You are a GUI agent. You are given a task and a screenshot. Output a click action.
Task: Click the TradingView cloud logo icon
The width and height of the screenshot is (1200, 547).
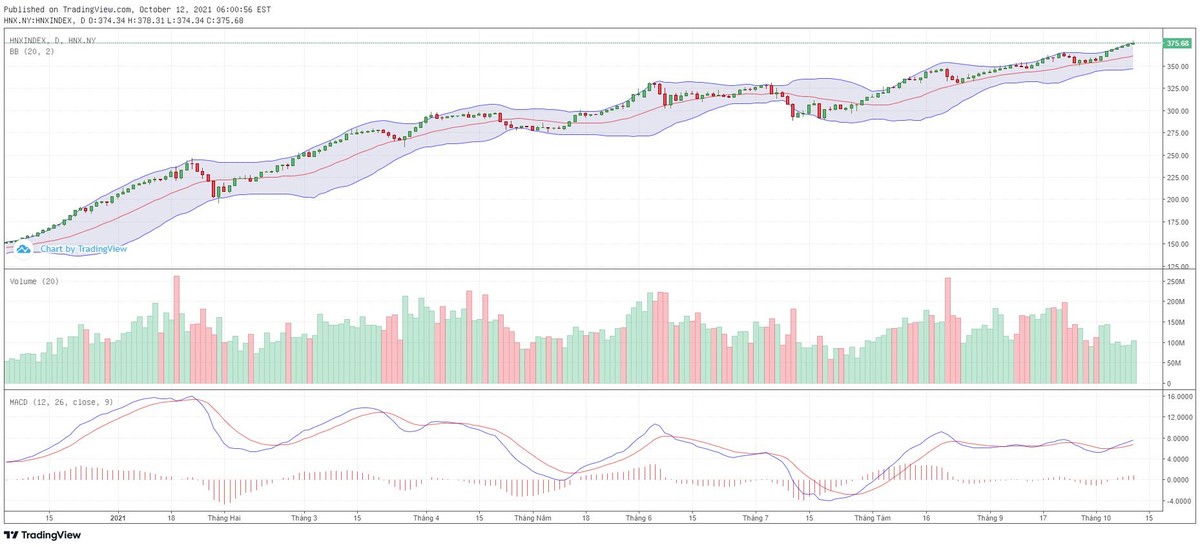pos(25,249)
